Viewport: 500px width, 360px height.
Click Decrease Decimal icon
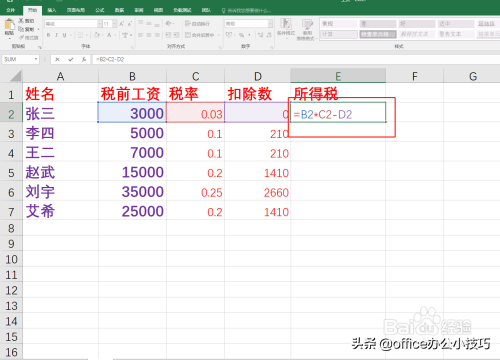[269, 35]
